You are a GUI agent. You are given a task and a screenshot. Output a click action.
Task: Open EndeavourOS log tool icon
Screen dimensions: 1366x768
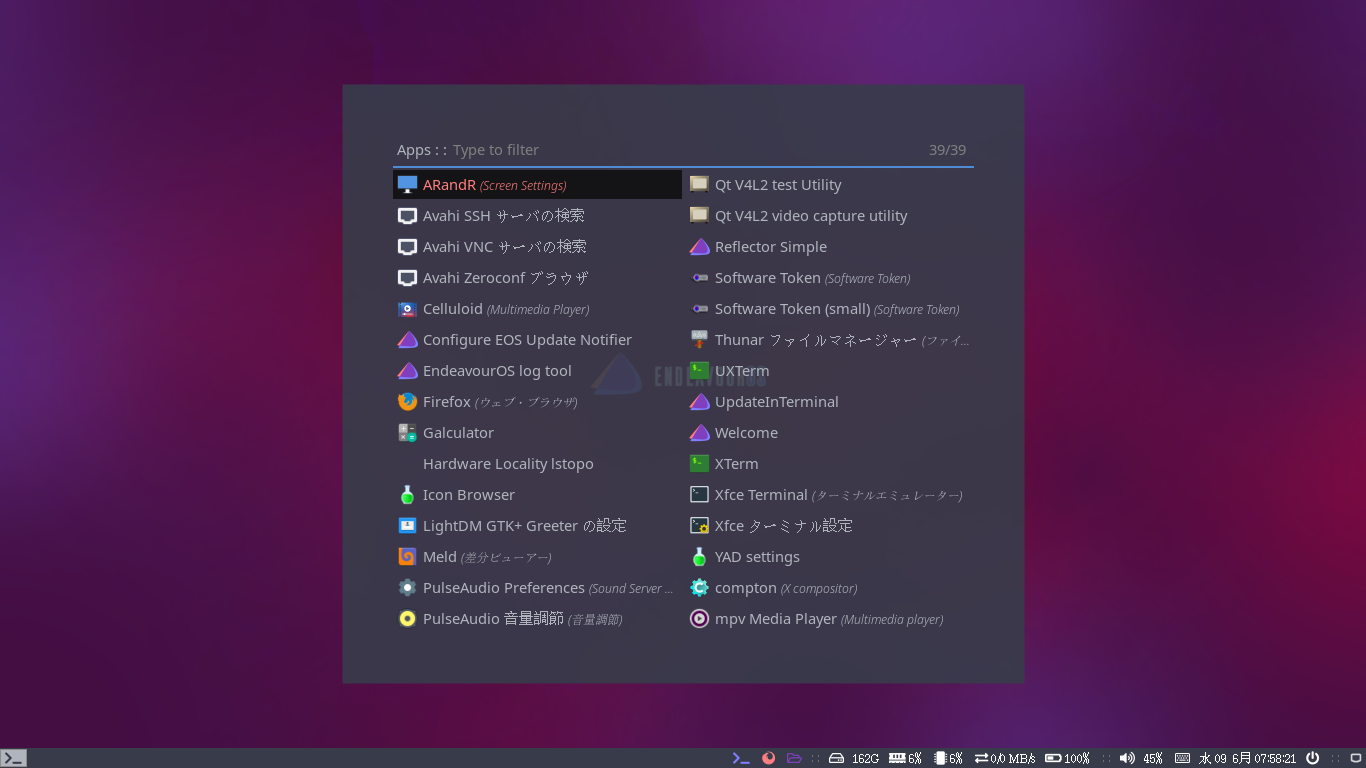(x=407, y=371)
